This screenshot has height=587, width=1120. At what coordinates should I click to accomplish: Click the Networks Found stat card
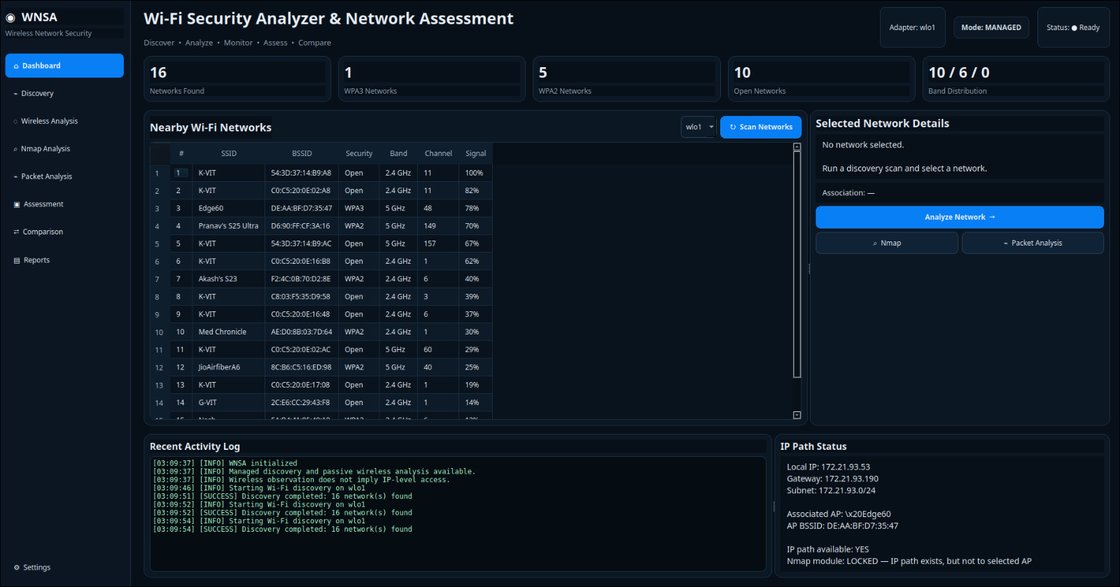tap(237, 79)
